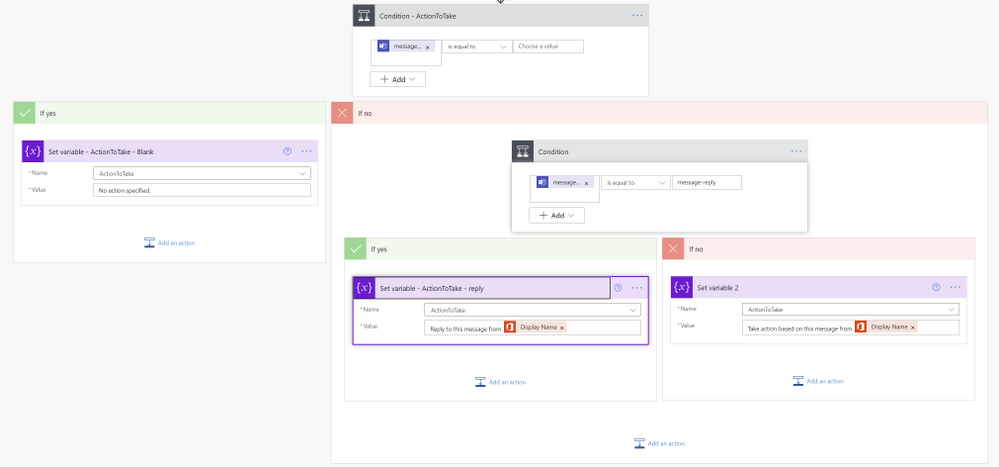
Task: Click Add button in inner Condition
Action: click(x=557, y=215)
